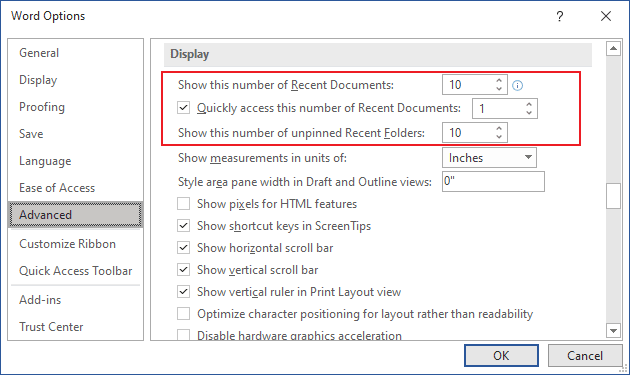
Task: Select the Ease of Access category
Action: click(x=75, y=188)
